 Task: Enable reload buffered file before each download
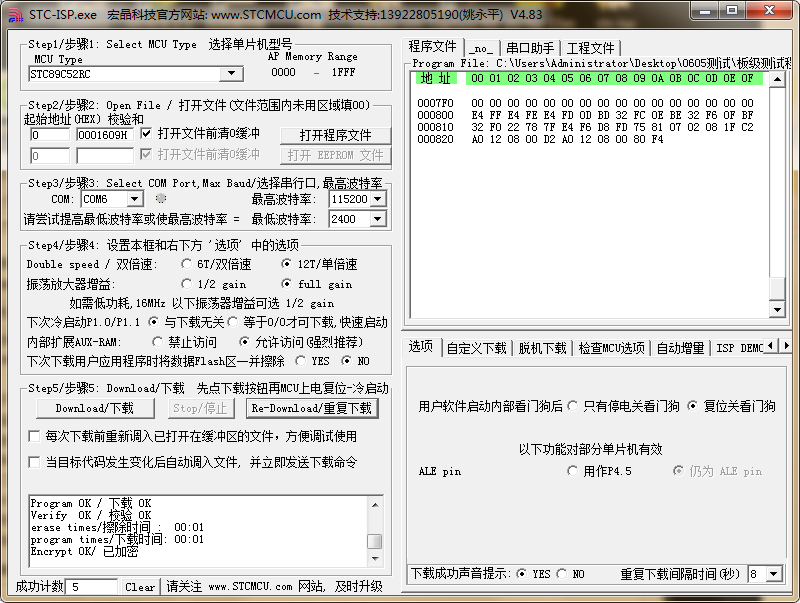(x=34, y=436)
